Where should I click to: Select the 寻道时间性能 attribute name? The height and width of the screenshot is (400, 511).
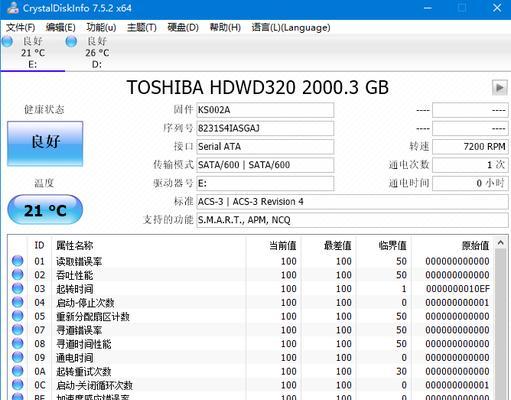point(84,344)
